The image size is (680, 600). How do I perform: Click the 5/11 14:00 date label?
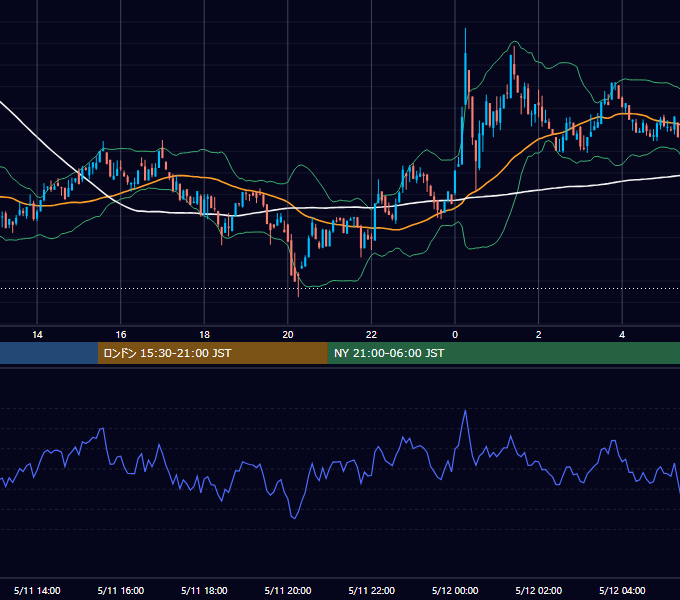37,590
